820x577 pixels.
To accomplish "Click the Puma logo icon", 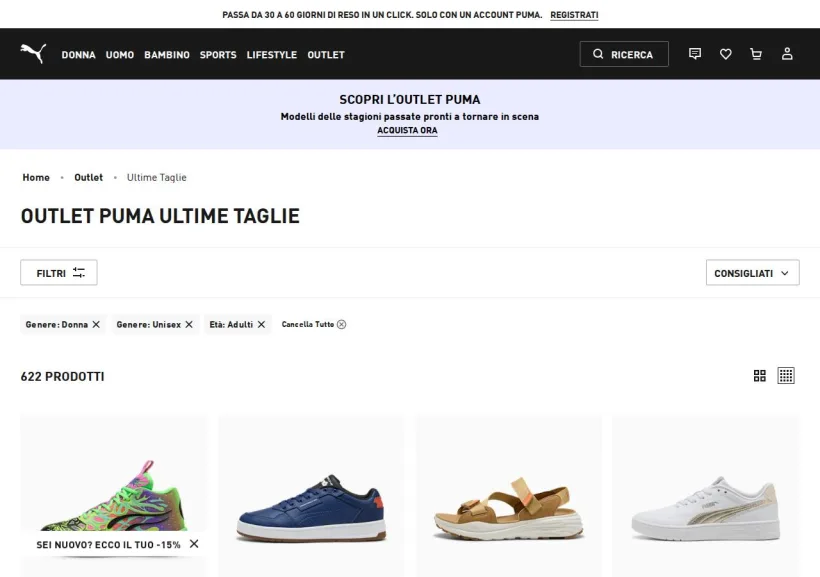I will click(33, 53).
